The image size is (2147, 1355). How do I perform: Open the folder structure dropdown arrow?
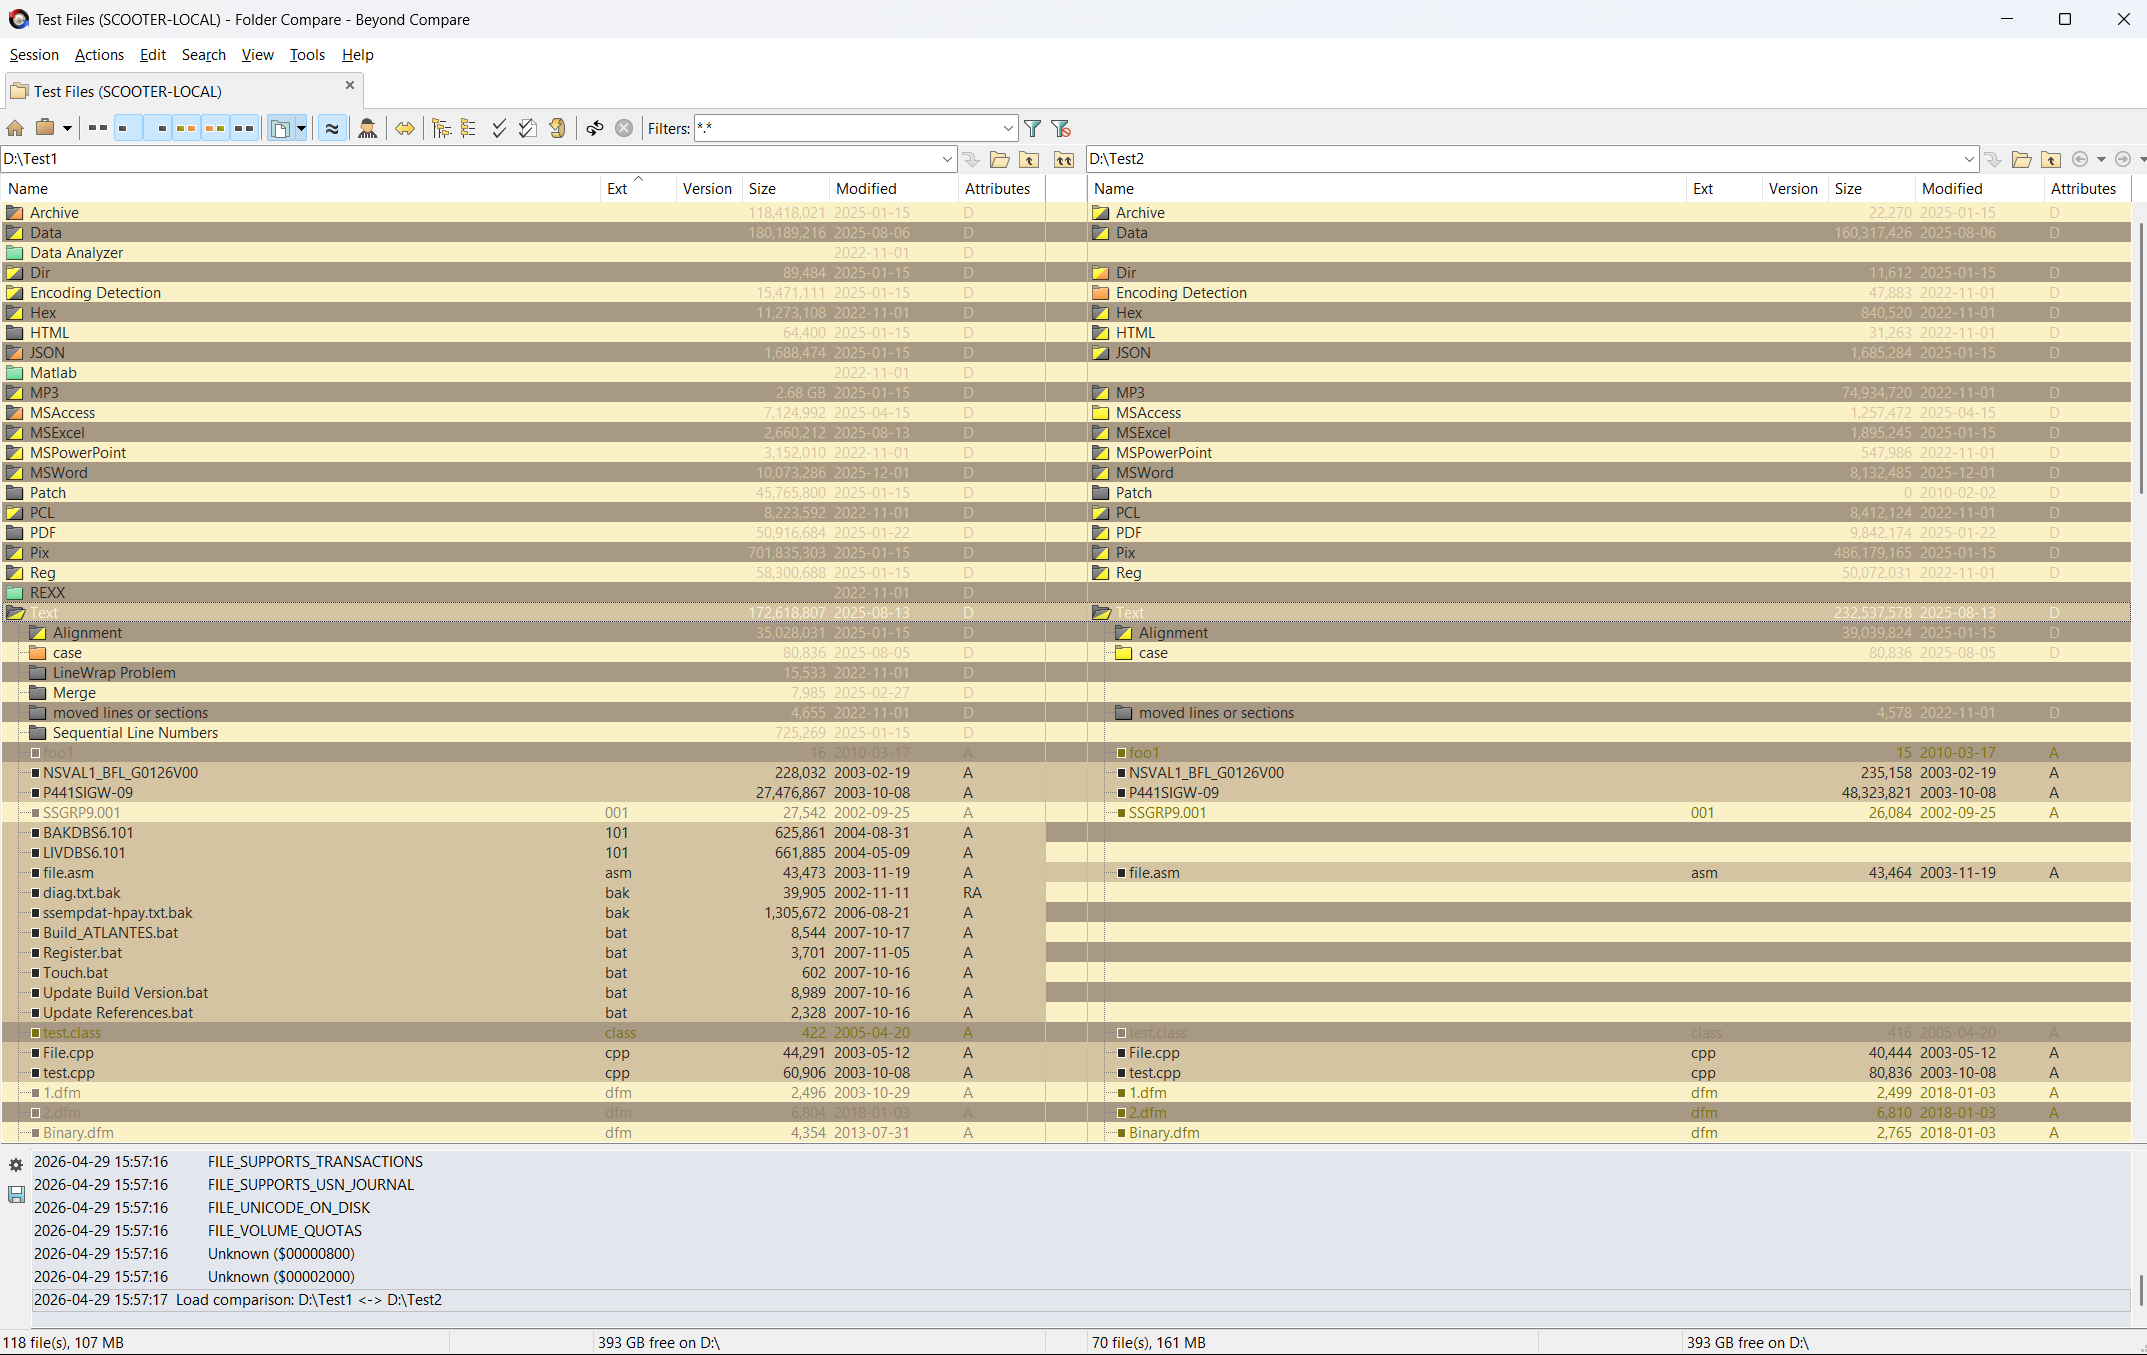point(301,128)
